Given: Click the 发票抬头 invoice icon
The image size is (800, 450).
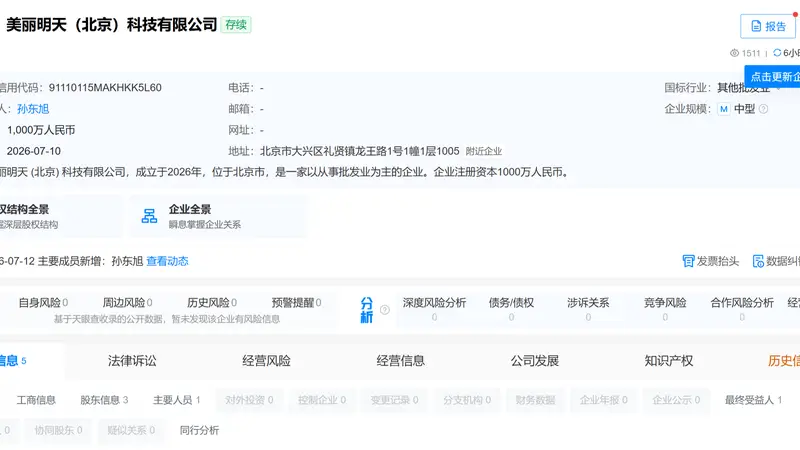Looking at the screenshot, I should tap(688, 261).
